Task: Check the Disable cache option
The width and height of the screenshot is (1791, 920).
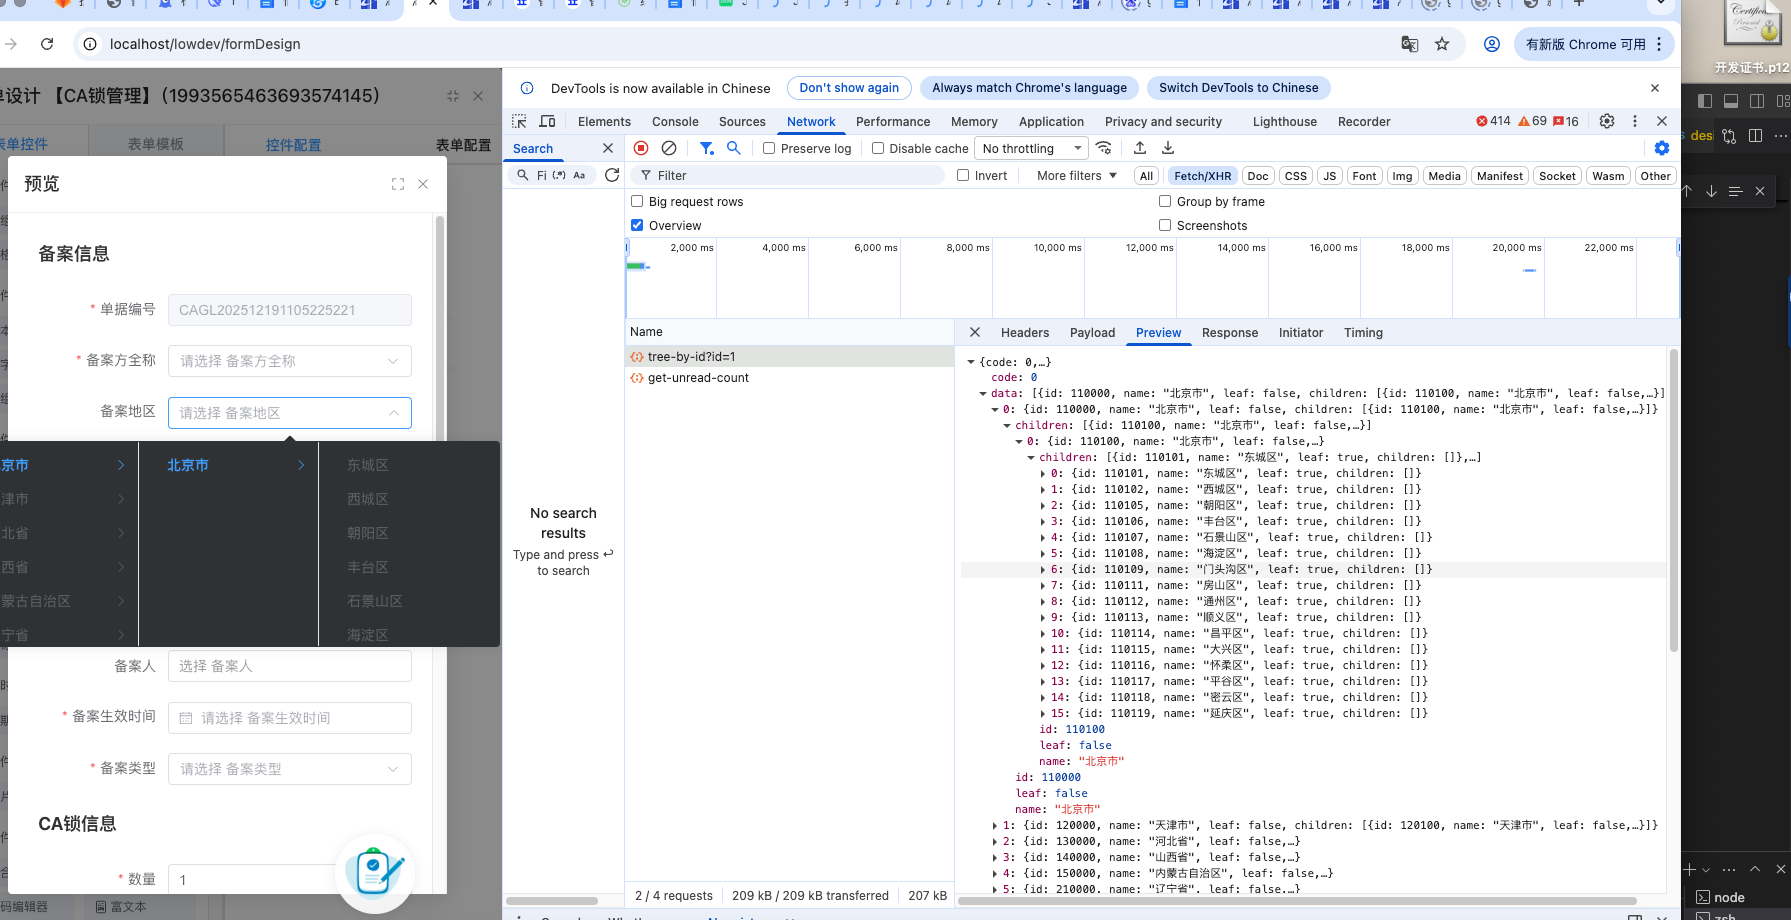Action: (878, 148)
